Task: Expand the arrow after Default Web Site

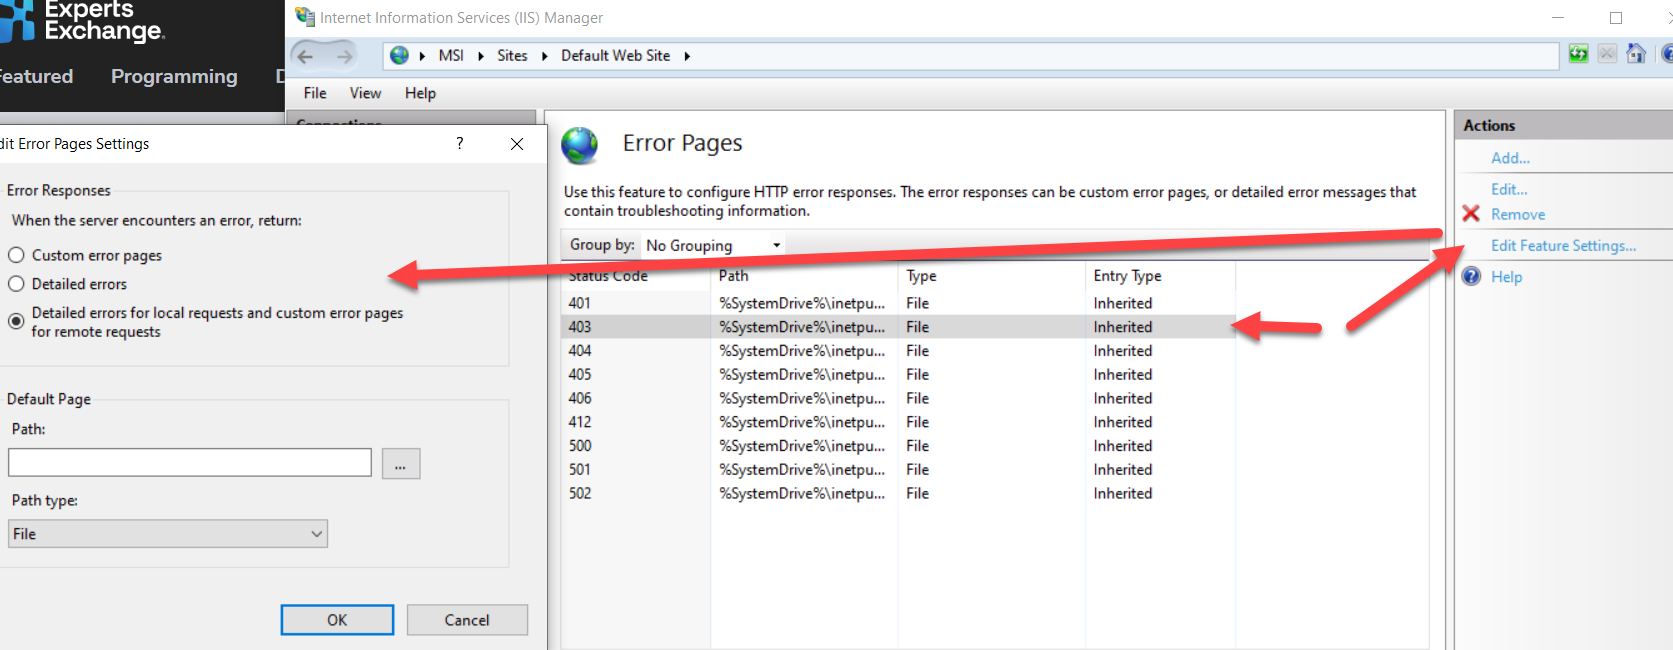Action: [687, 56]
